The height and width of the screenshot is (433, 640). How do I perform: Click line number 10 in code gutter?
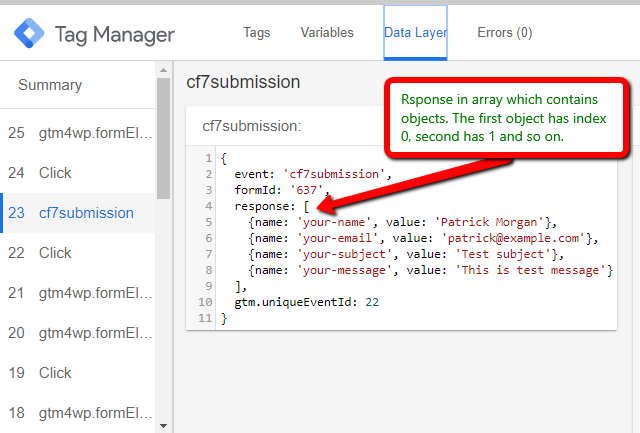point(205,302)
